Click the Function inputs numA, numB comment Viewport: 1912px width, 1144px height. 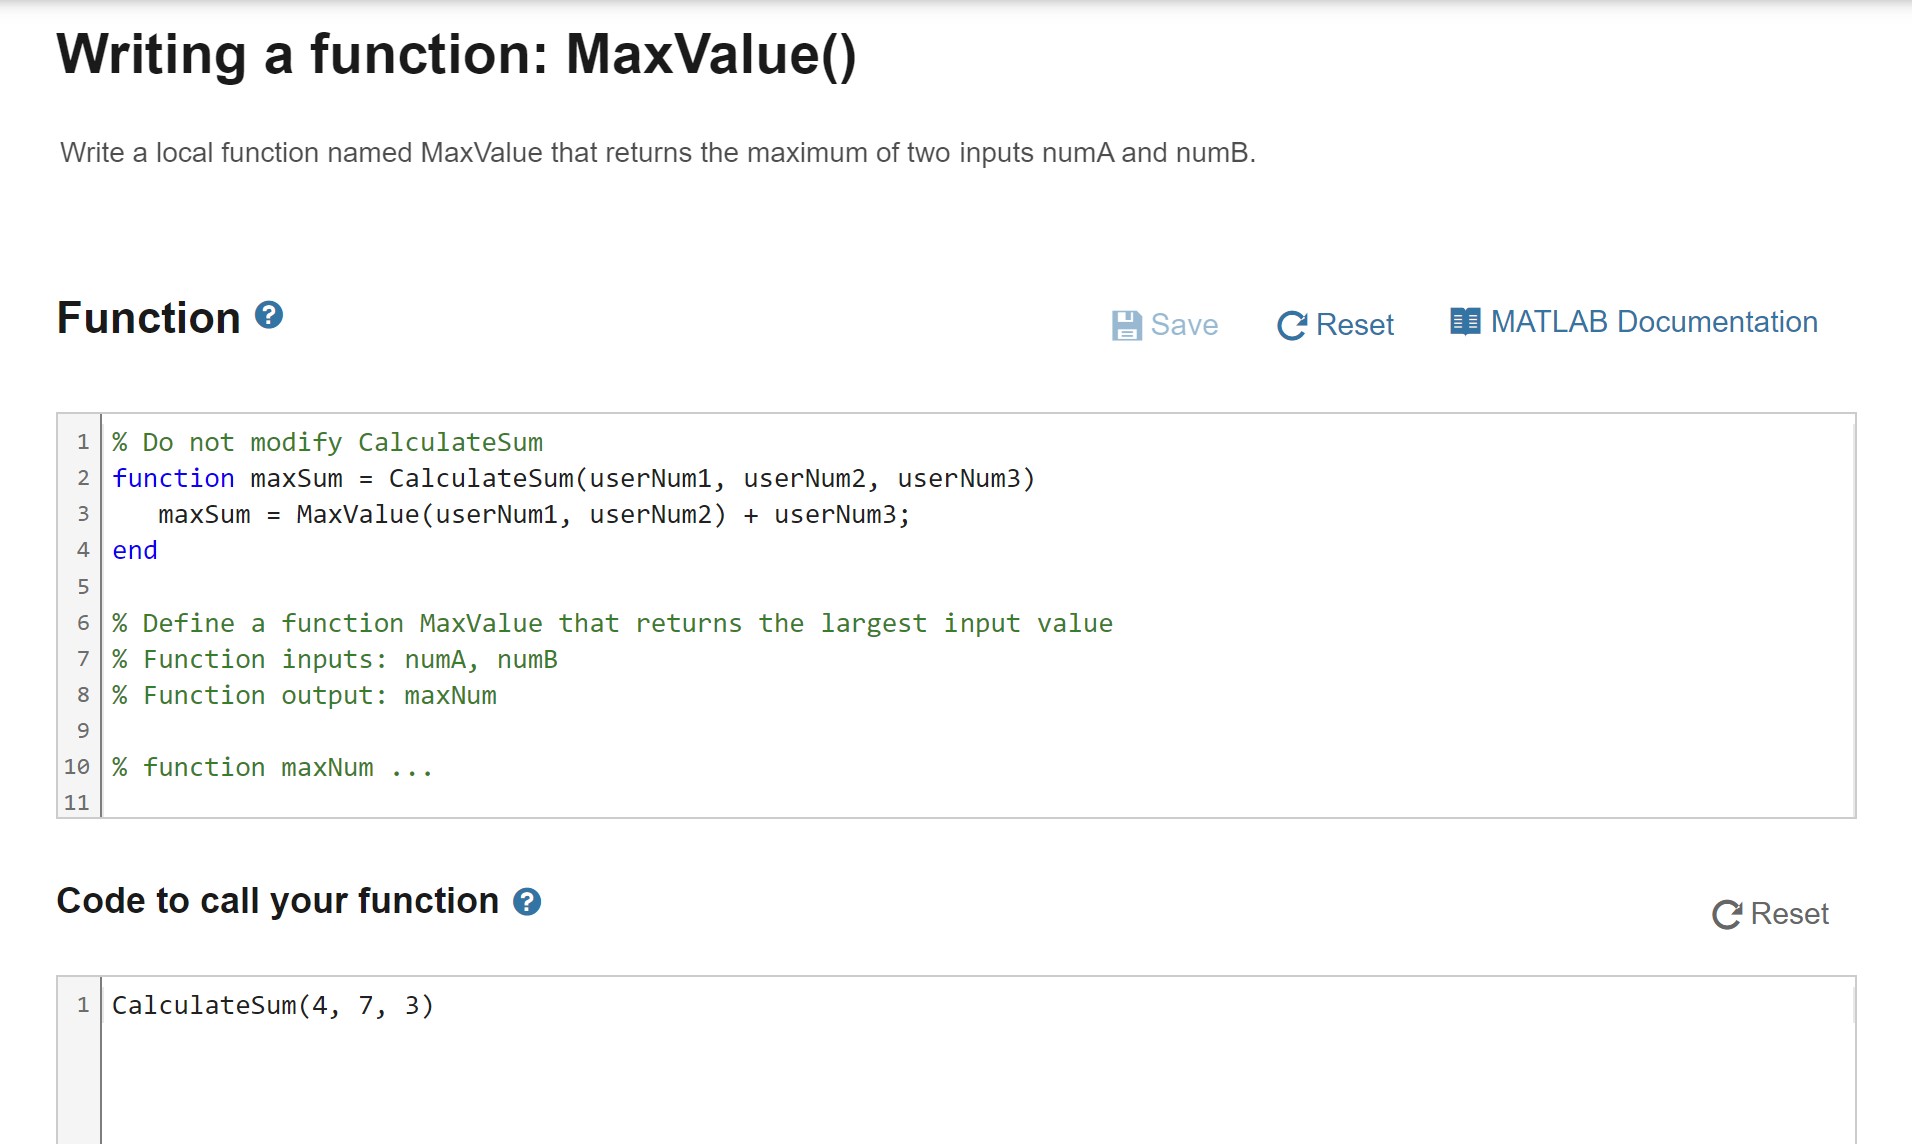pyautogui.click(x=335, y=658)
